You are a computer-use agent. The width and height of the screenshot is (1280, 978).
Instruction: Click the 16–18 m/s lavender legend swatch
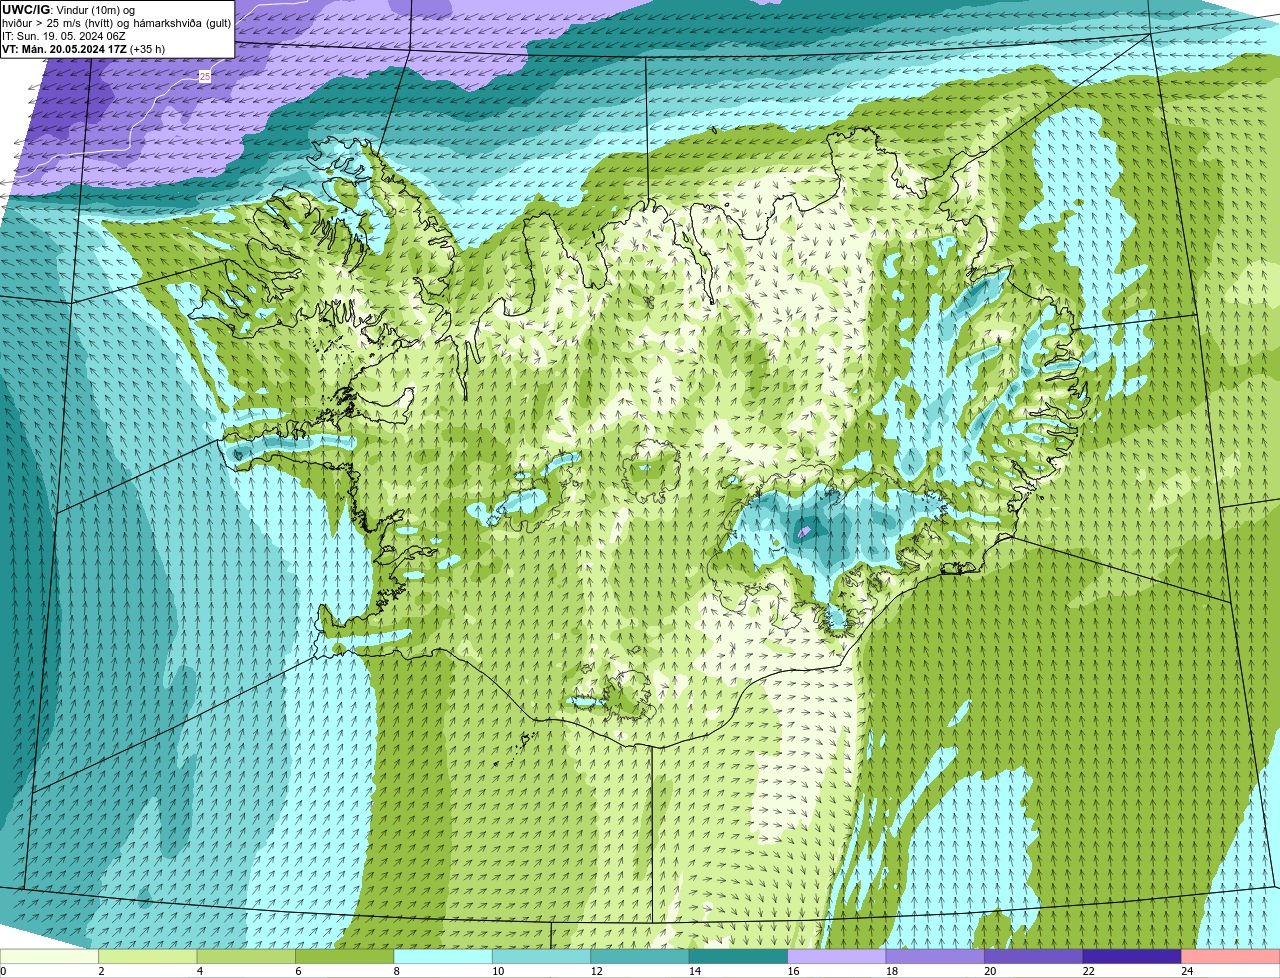(837, 956)
